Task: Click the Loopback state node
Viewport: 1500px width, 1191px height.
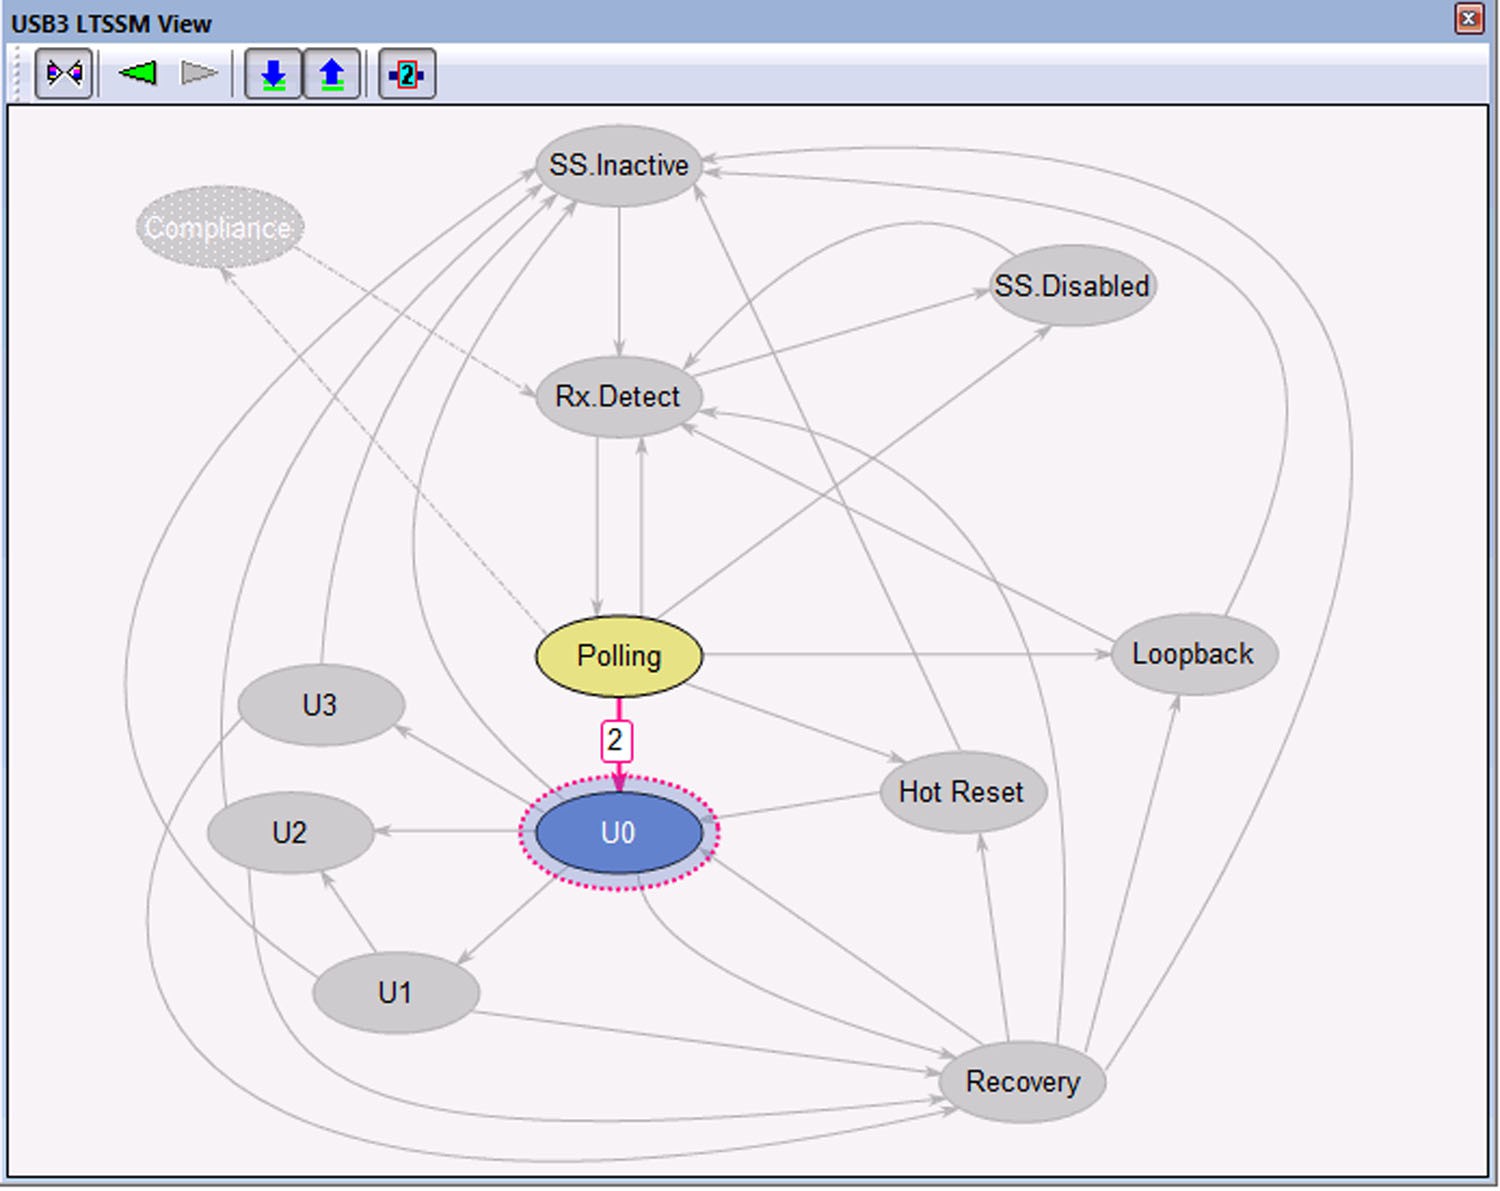Action: click(1194, 654)
